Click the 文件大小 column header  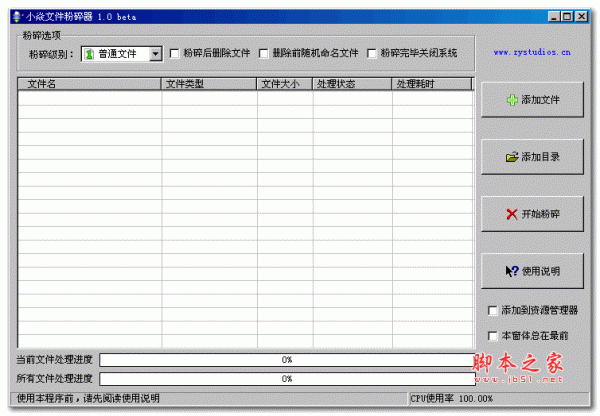click(x=285, y=84)
